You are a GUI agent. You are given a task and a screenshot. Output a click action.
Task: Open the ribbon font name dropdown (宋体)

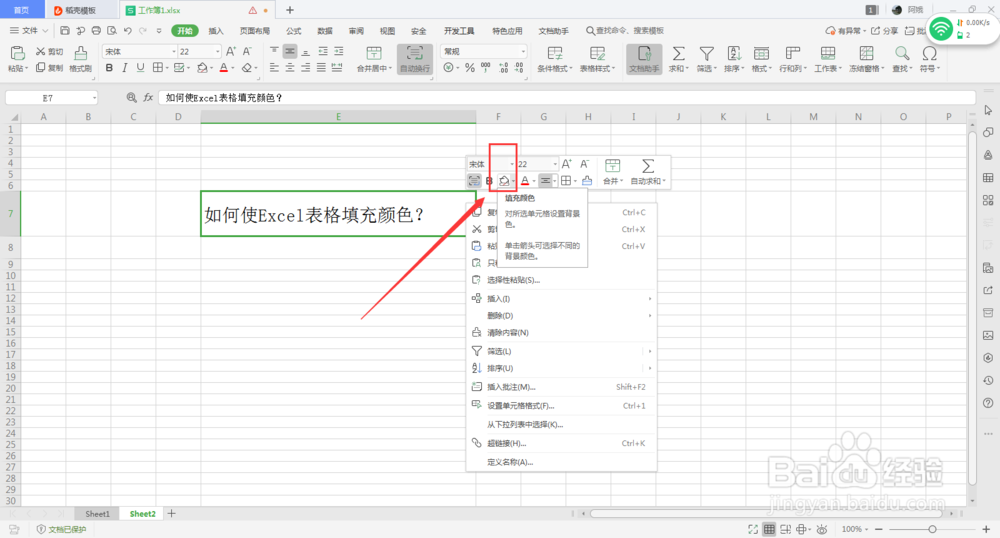tap(173, 52)
